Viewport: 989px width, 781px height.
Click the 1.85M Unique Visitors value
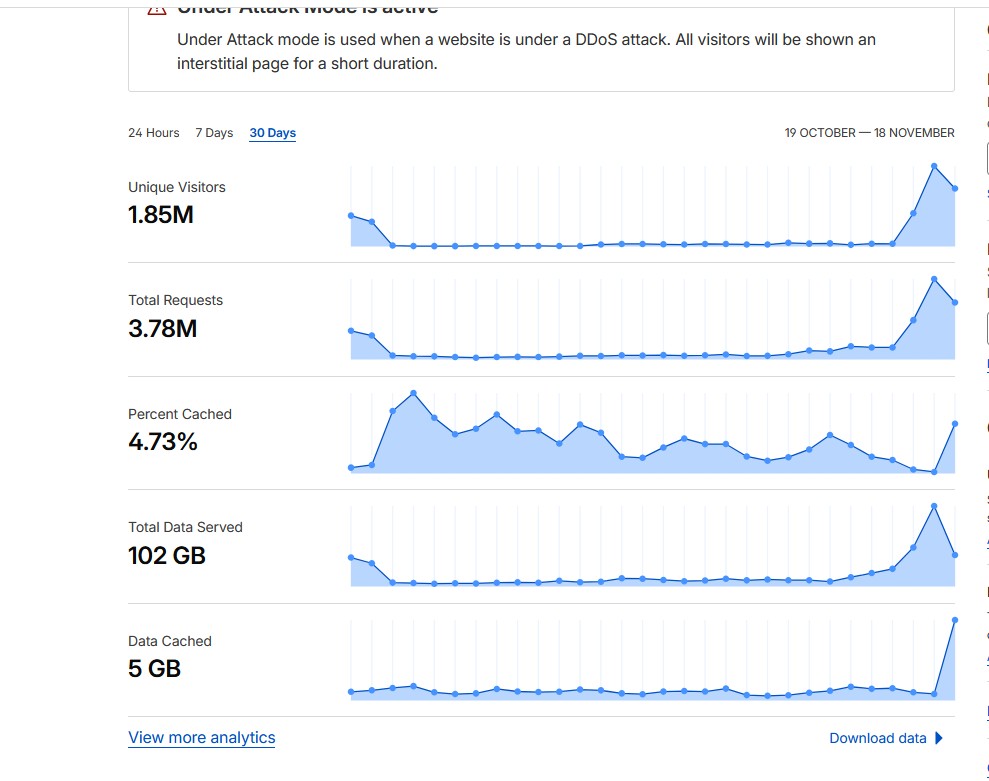click(161, 214)
